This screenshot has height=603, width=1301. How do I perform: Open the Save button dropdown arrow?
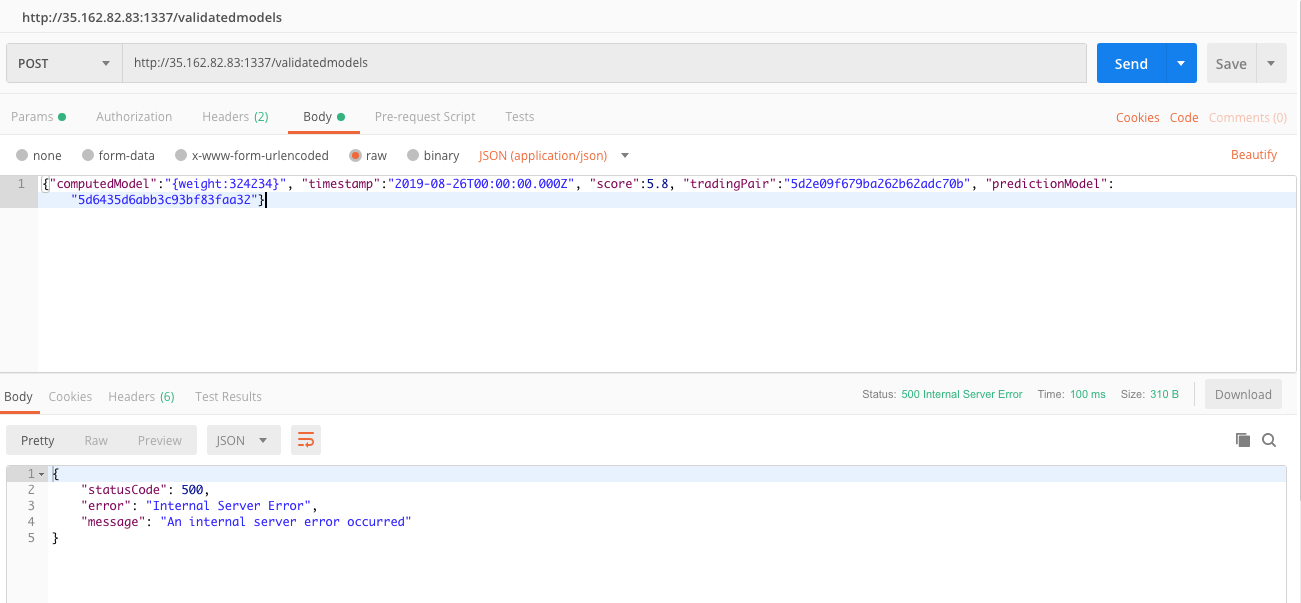click(1271, 63)
